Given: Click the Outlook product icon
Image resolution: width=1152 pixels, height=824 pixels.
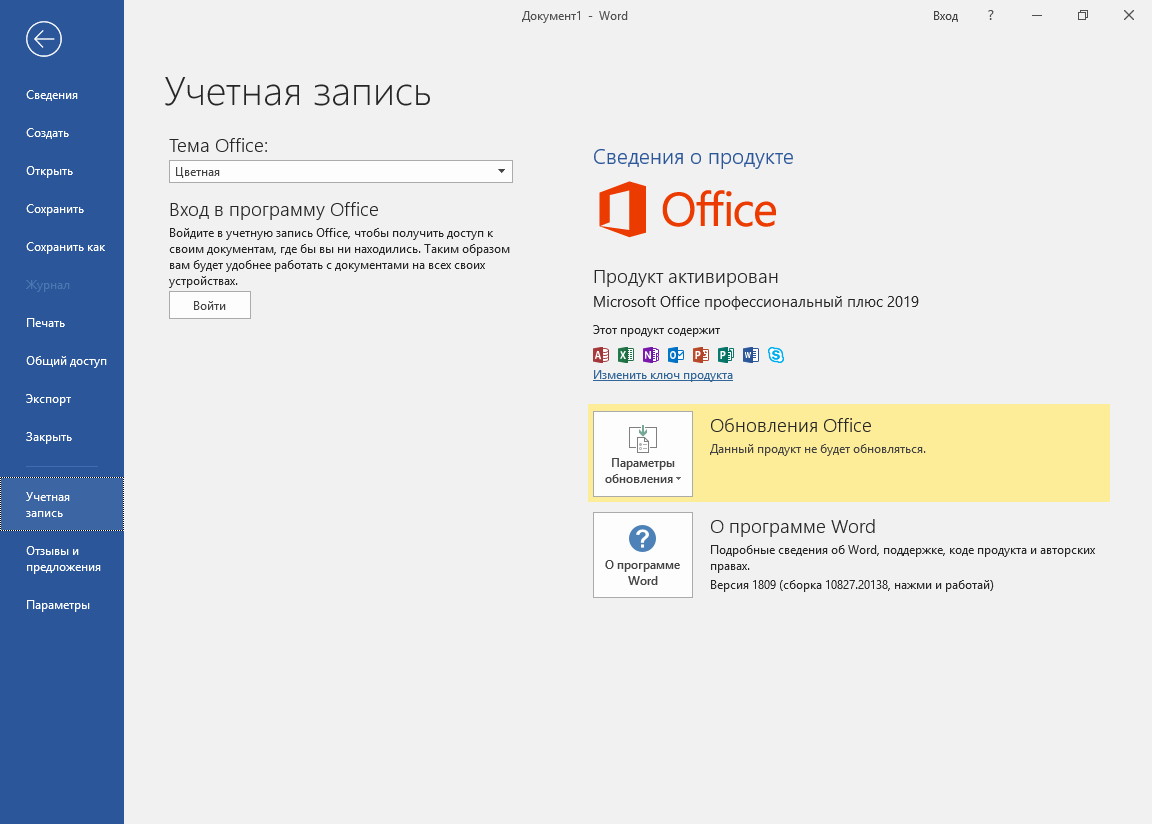Looking at the screenshot, I should tap(676, 355).
